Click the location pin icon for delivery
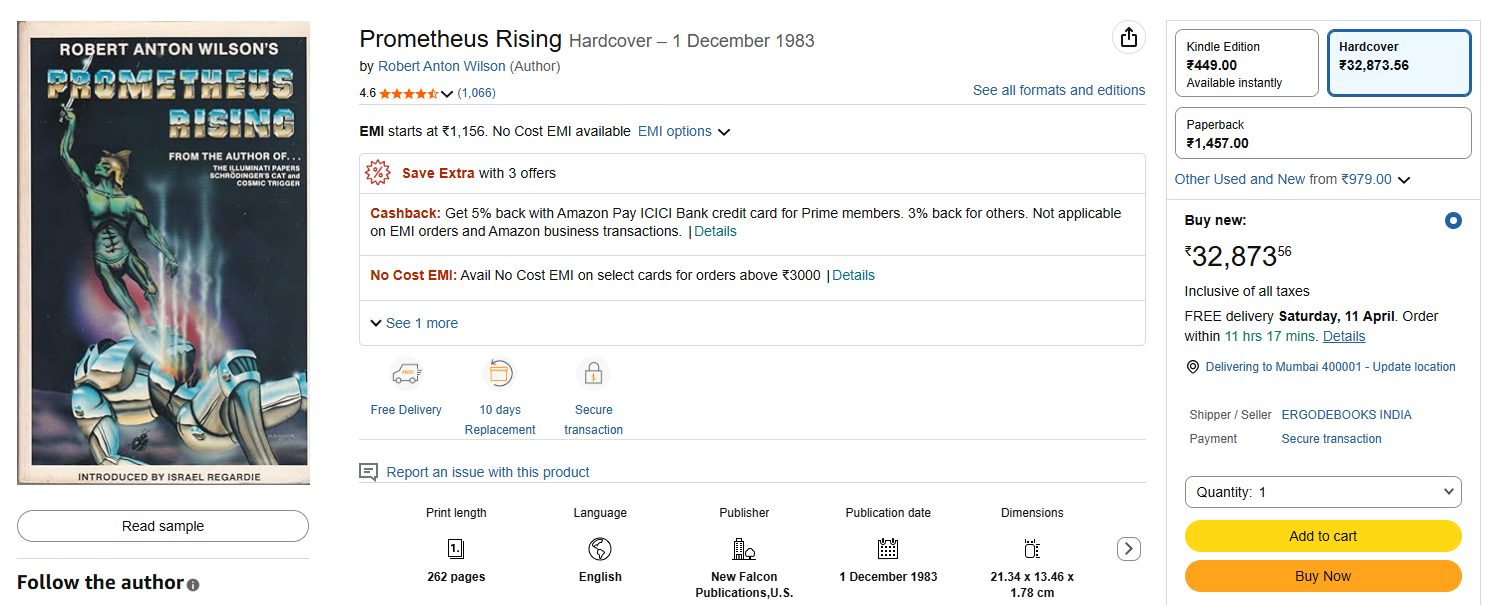This screenshot has width=1502, height=605. click(x=1192, y=367)
